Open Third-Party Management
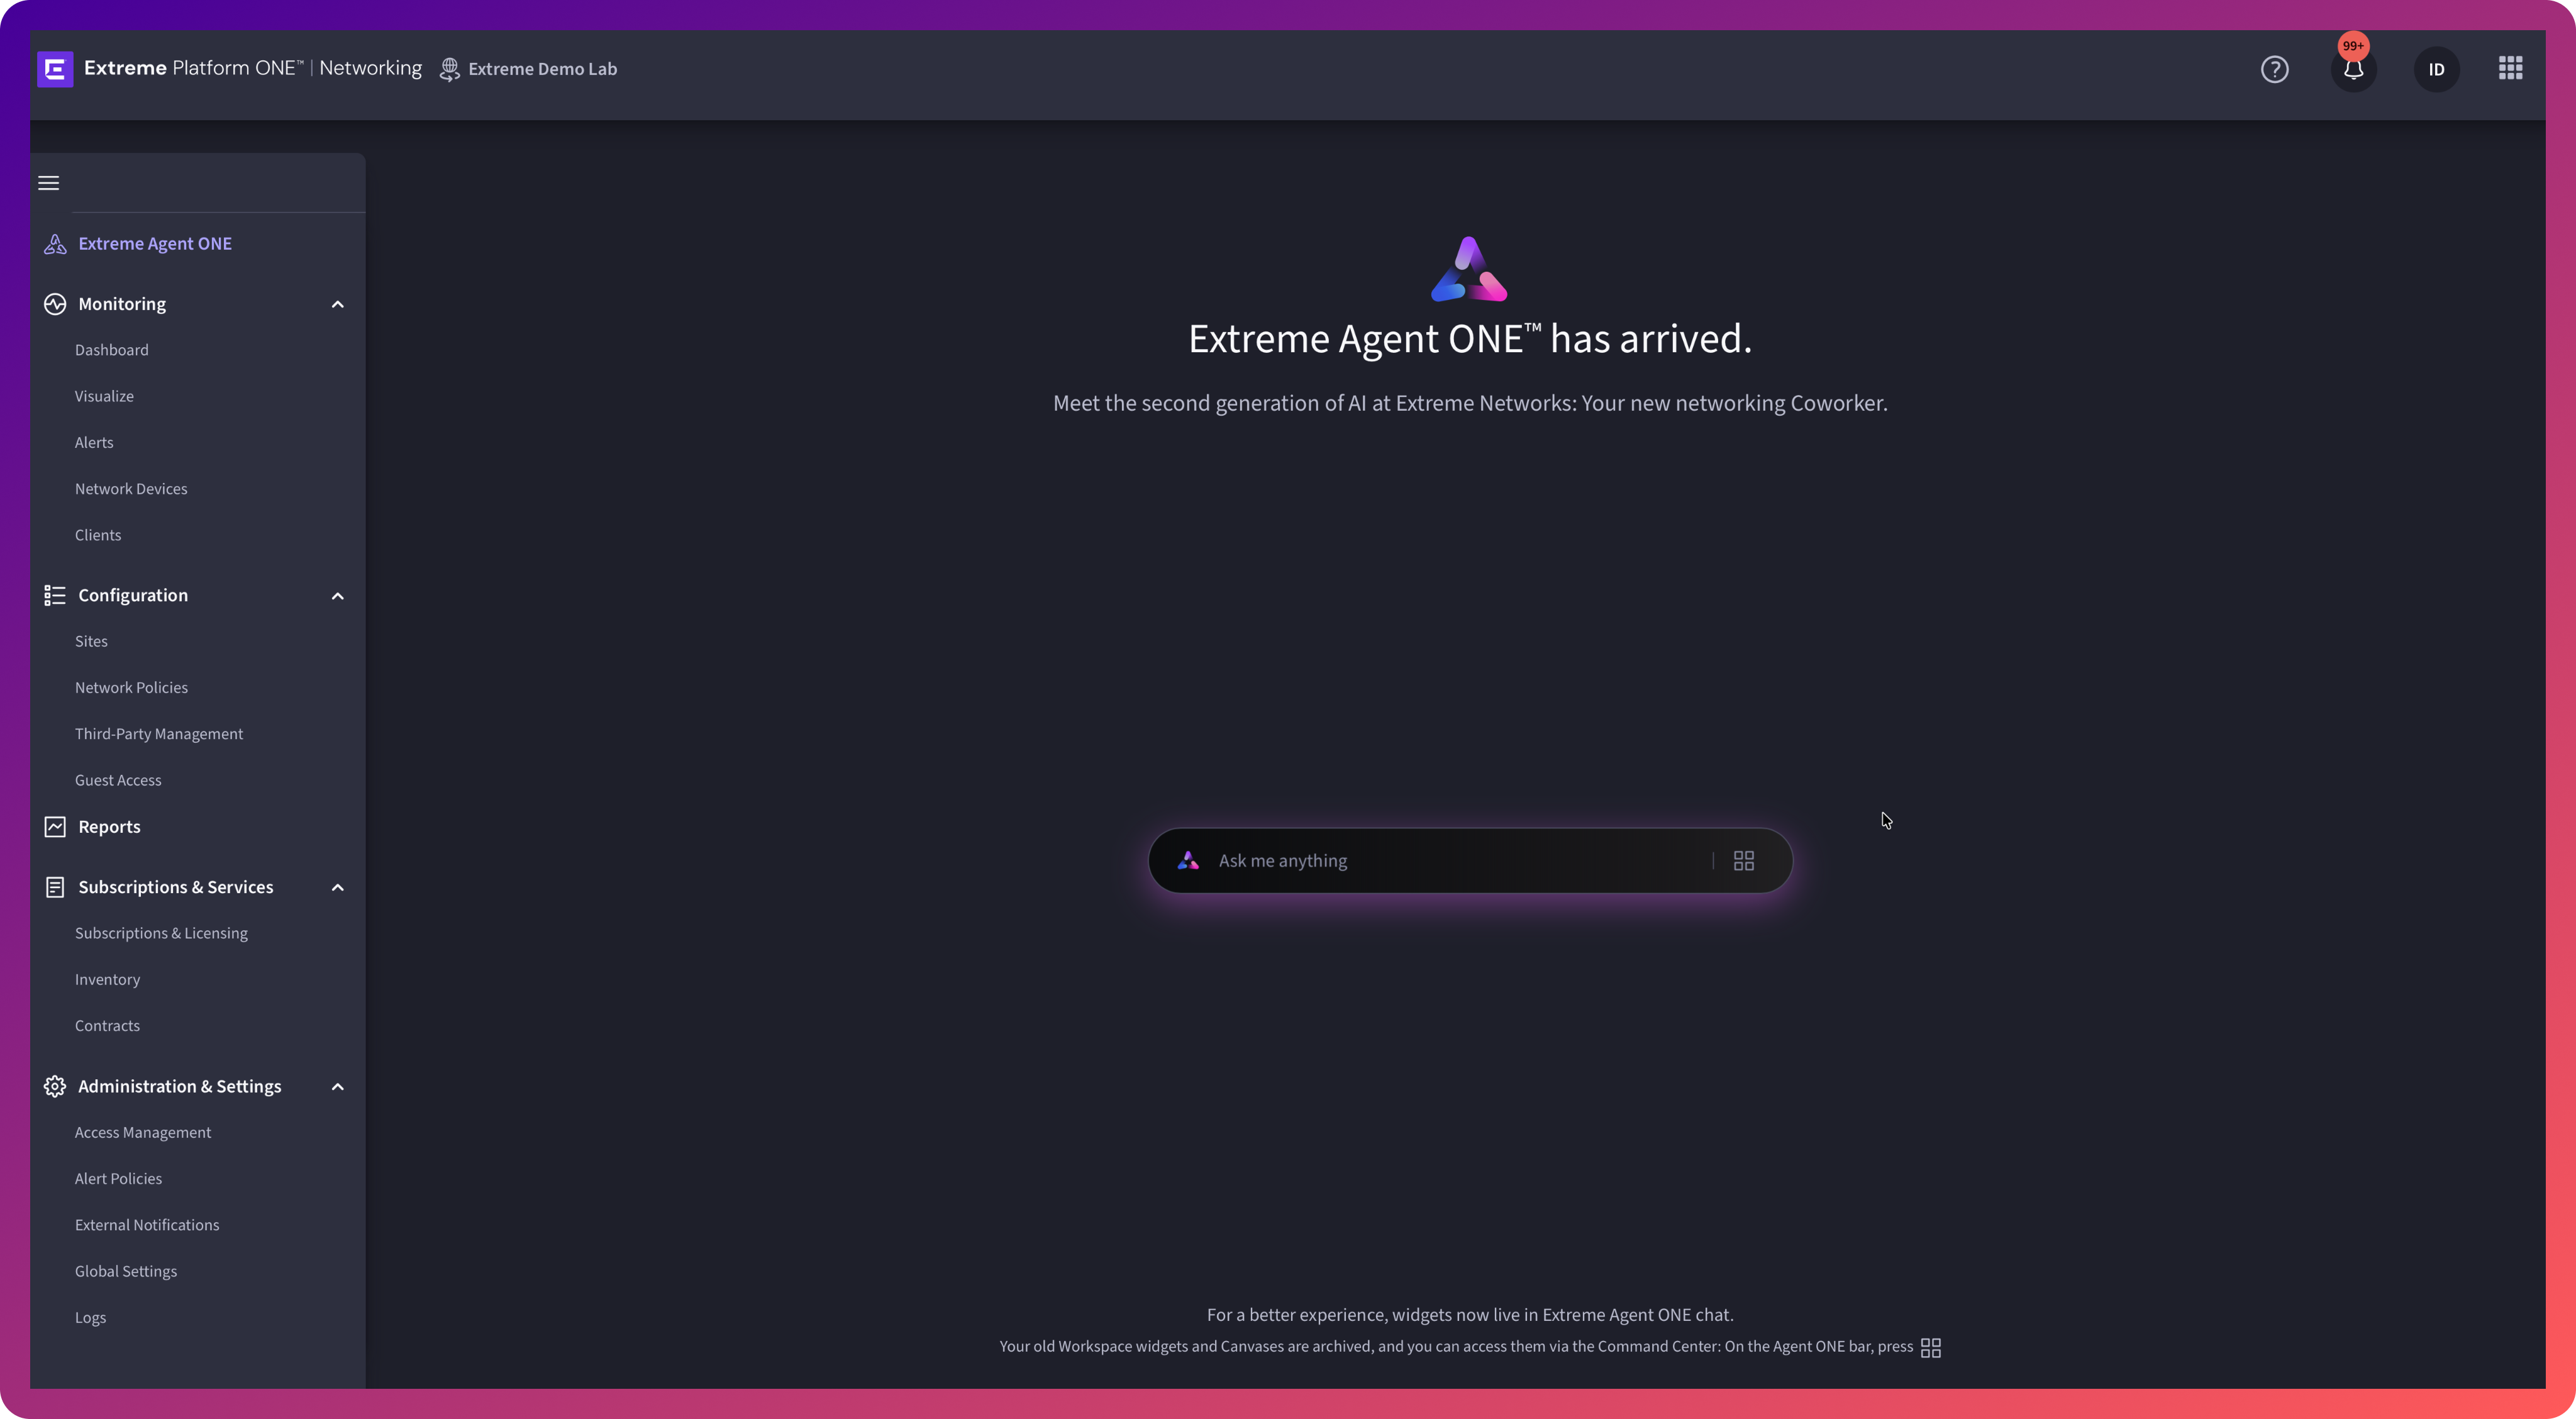 point(159,734)
